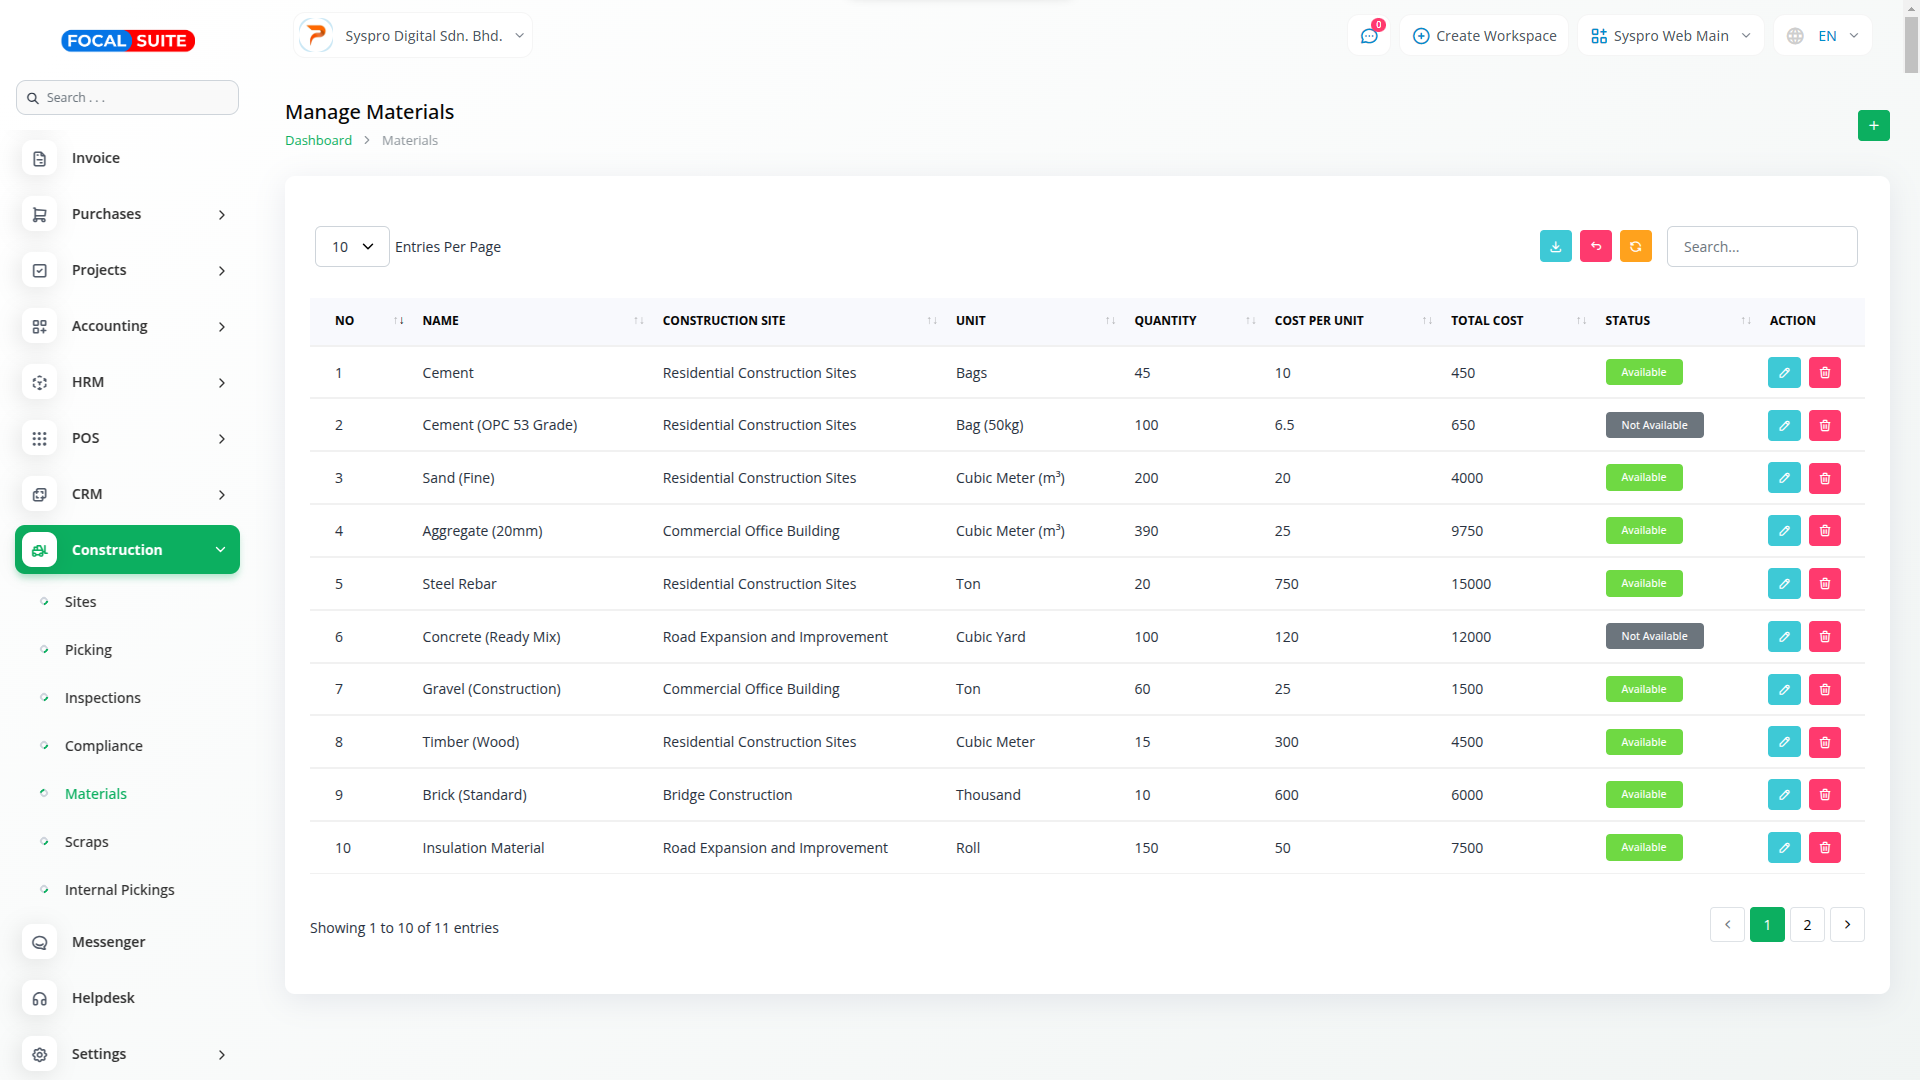Image resolution: width=1920 pixels, height=1080 pixels.
Task: Delete the Steel Rebar material
Action: click(1824, 584)
